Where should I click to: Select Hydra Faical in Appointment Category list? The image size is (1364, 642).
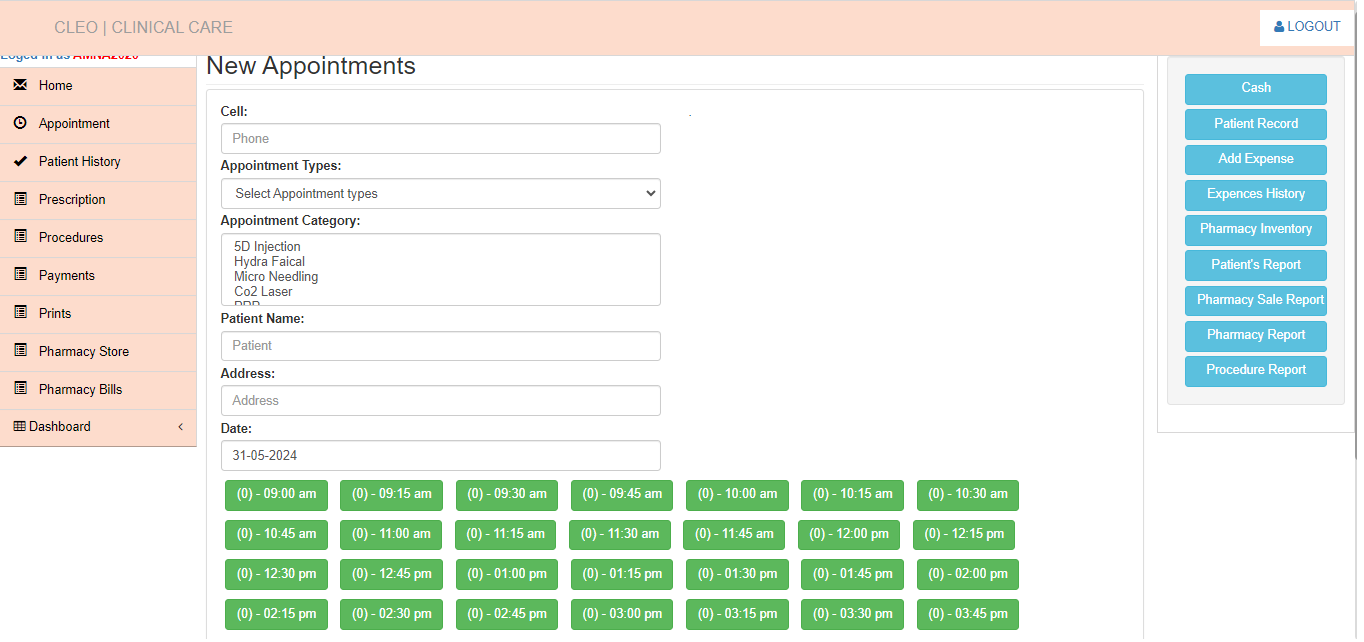point(269,262)
